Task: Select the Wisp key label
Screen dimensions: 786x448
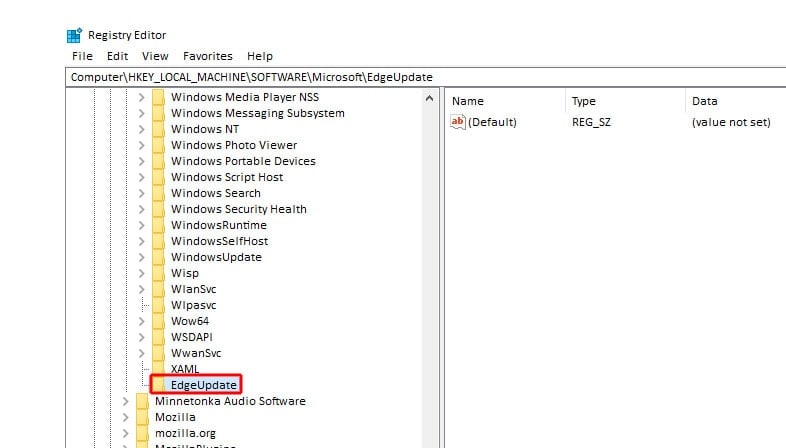Action: tap(184, 274)
